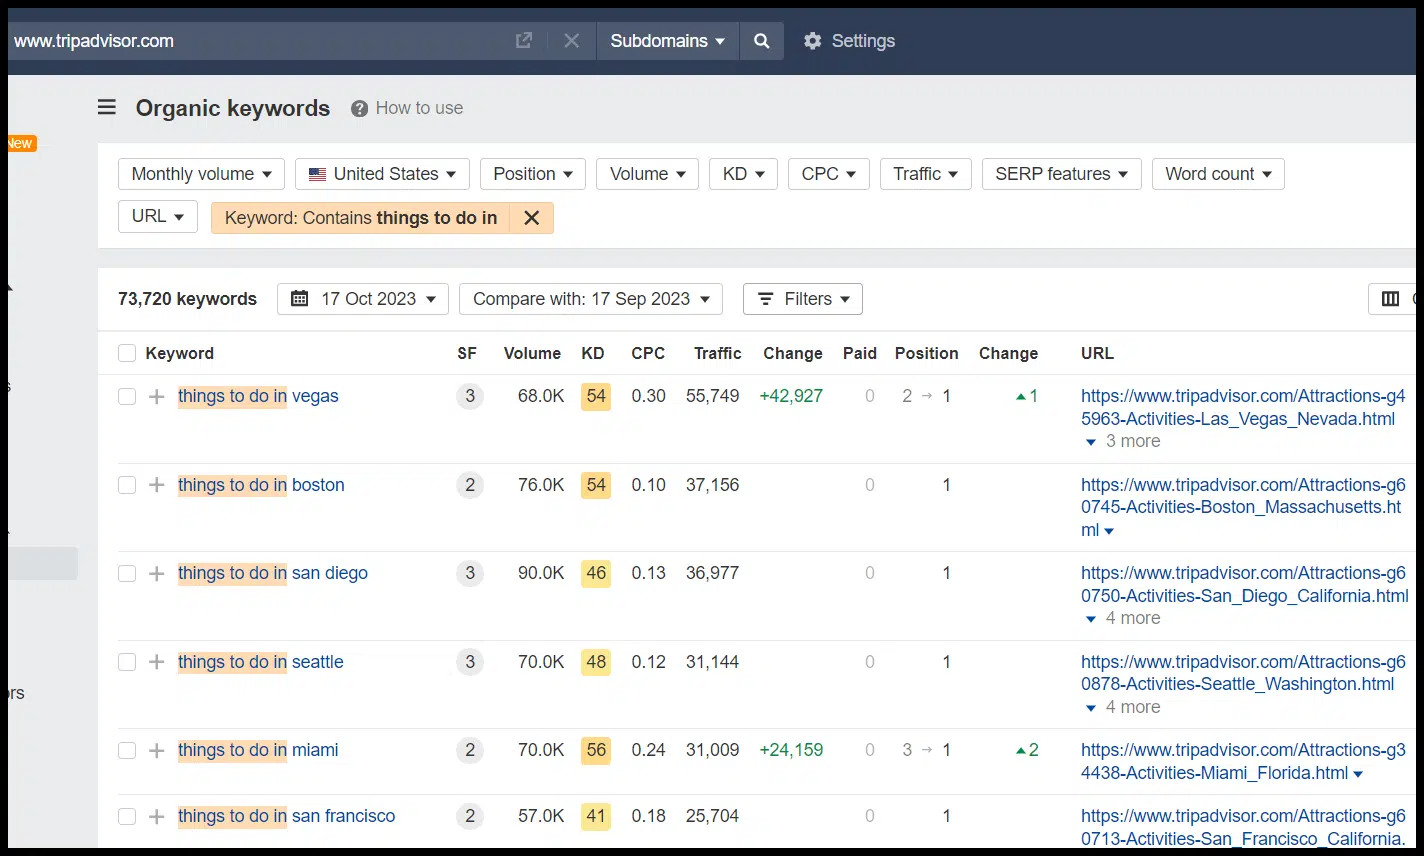
Task: Open the 17 Oct 2023 date picker
Action: pos(362,299)
